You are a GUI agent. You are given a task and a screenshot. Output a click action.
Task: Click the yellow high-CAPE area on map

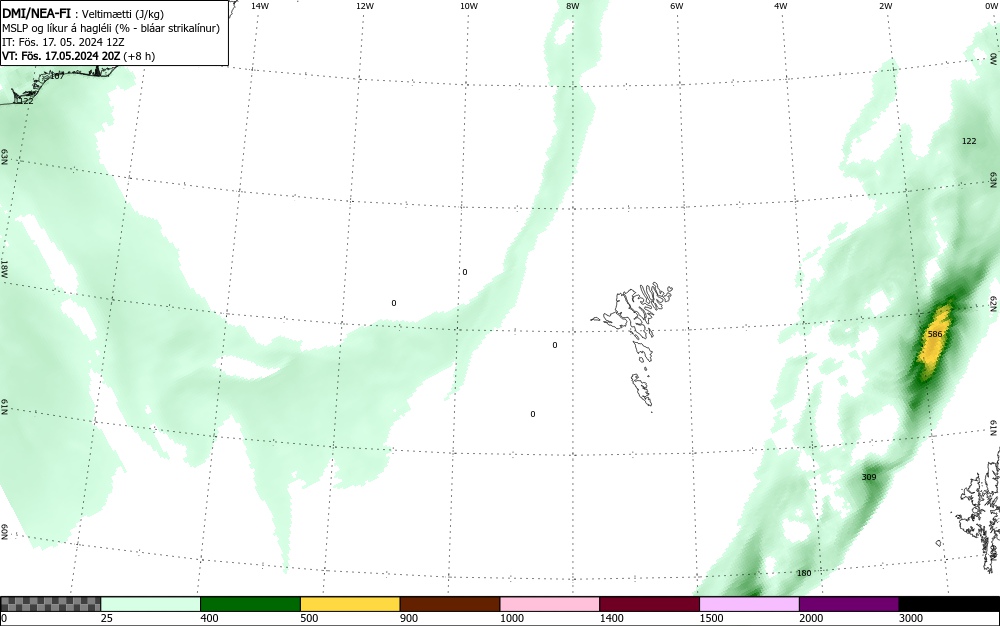tap(934, 341)
